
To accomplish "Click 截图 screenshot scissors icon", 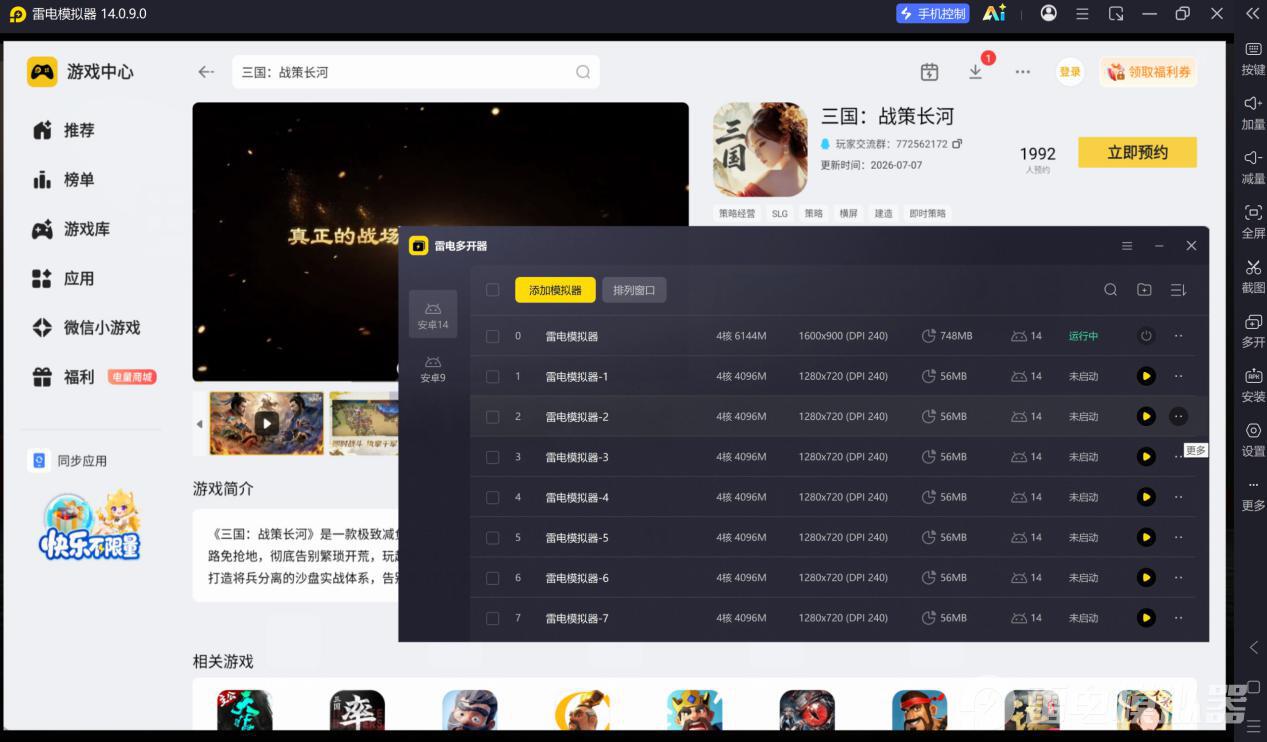I will tap(1253, 267).
